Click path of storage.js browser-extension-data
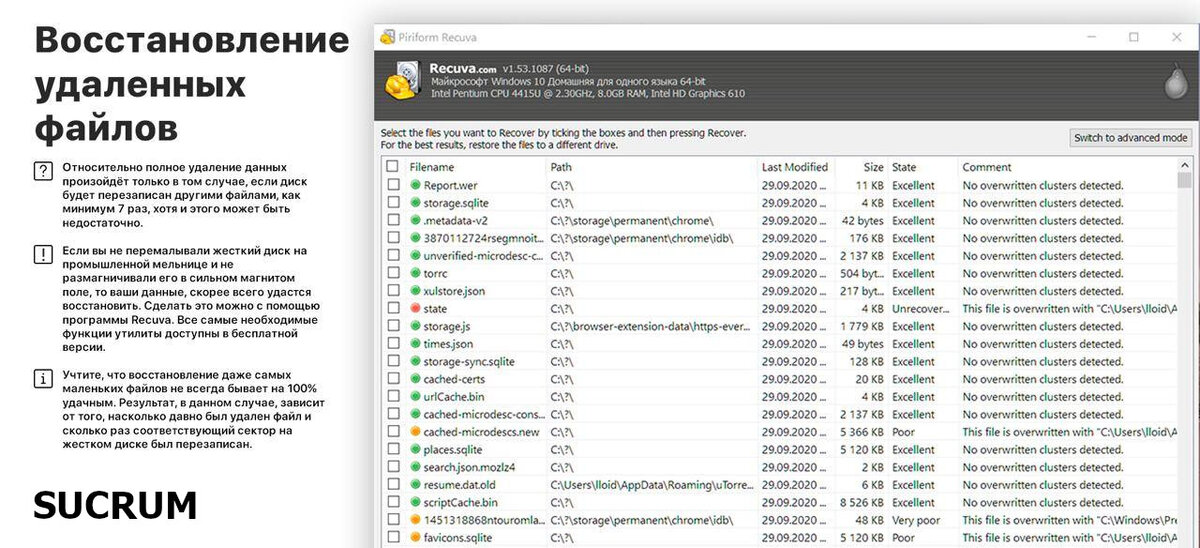 pyautogui.click(x=651, y=326)
